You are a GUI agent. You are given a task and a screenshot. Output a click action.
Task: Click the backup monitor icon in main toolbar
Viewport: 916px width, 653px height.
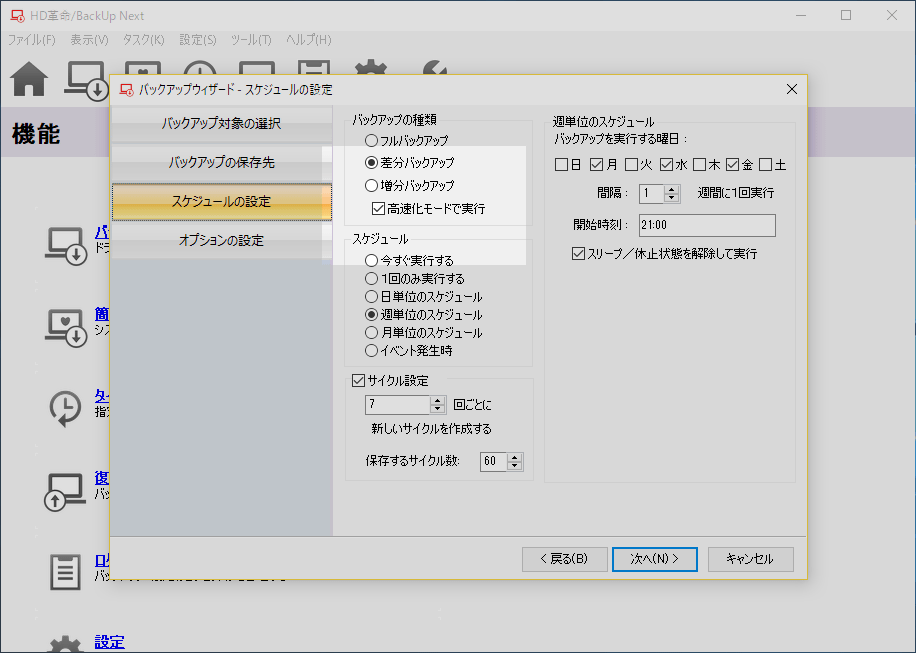[86, 80]
